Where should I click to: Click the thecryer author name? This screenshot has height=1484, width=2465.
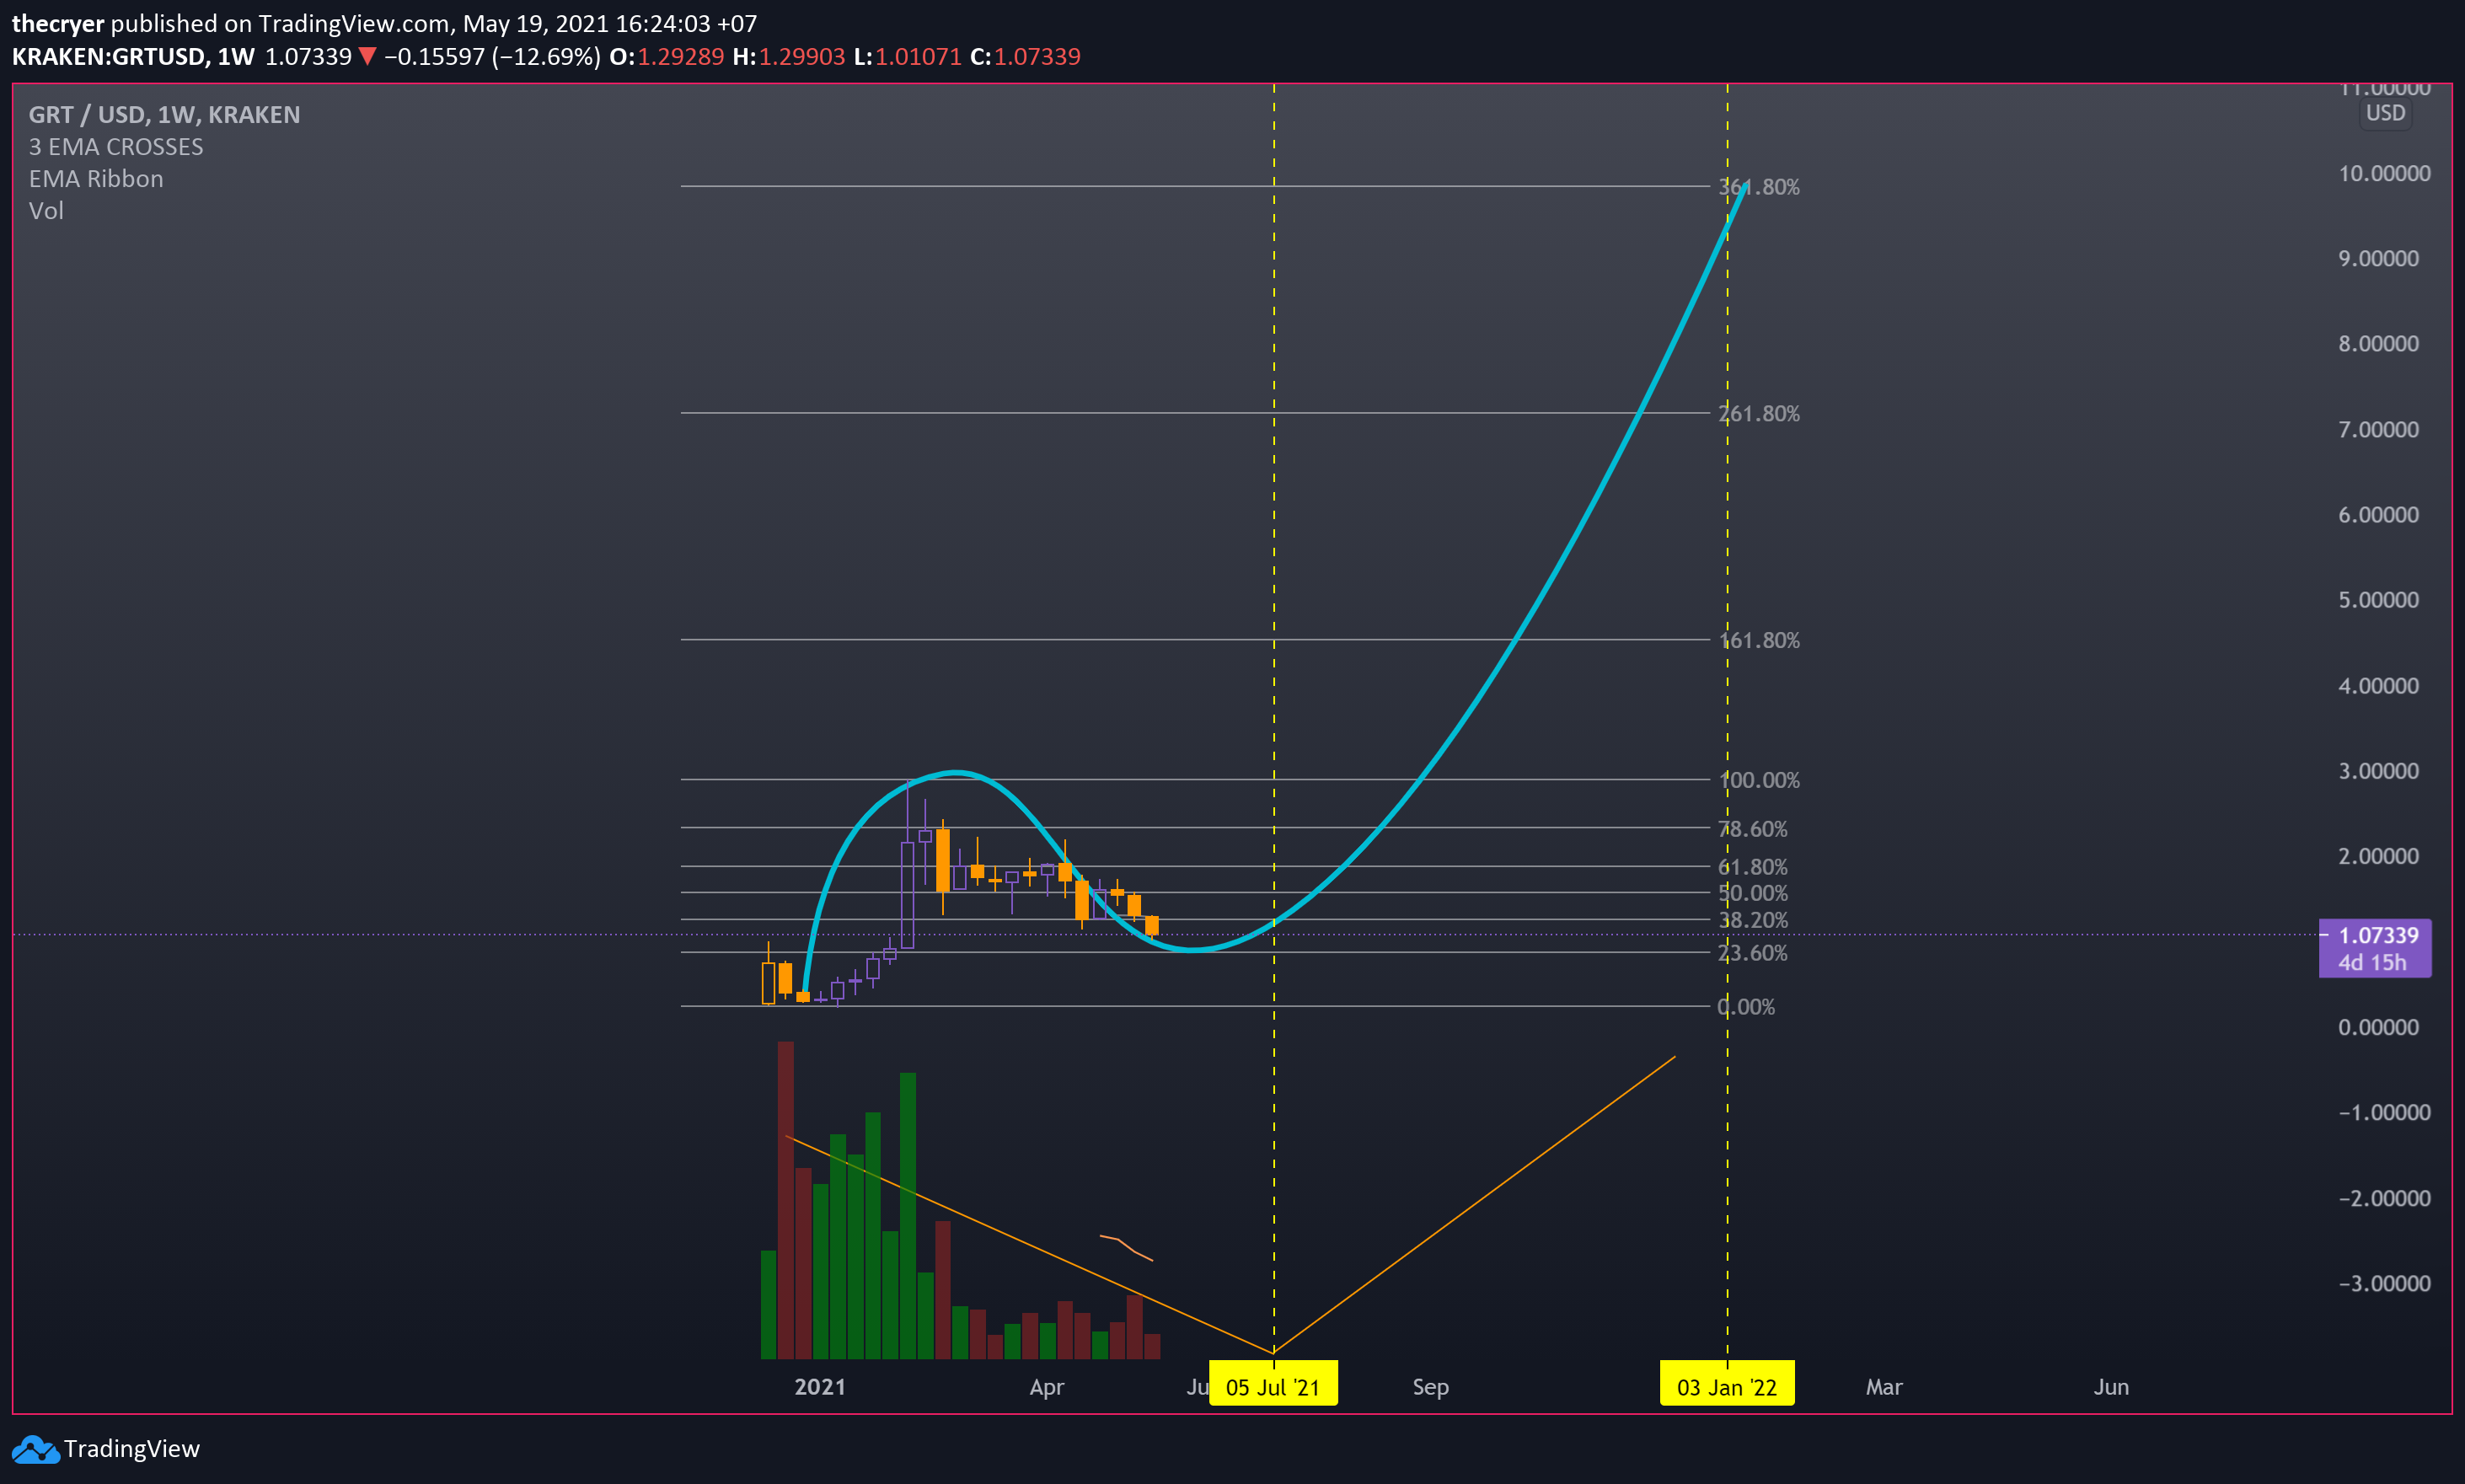58,23
